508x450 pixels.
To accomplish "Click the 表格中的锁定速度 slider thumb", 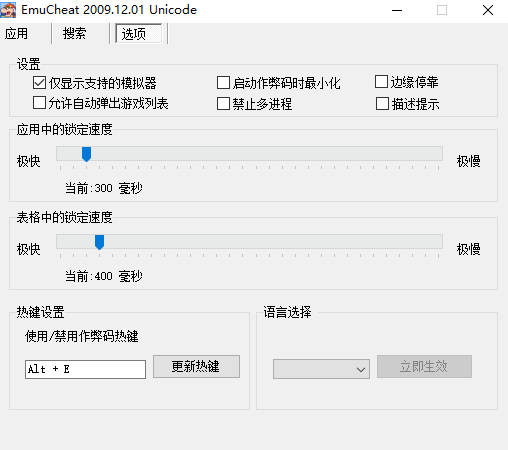I will [x=99, y=242].
